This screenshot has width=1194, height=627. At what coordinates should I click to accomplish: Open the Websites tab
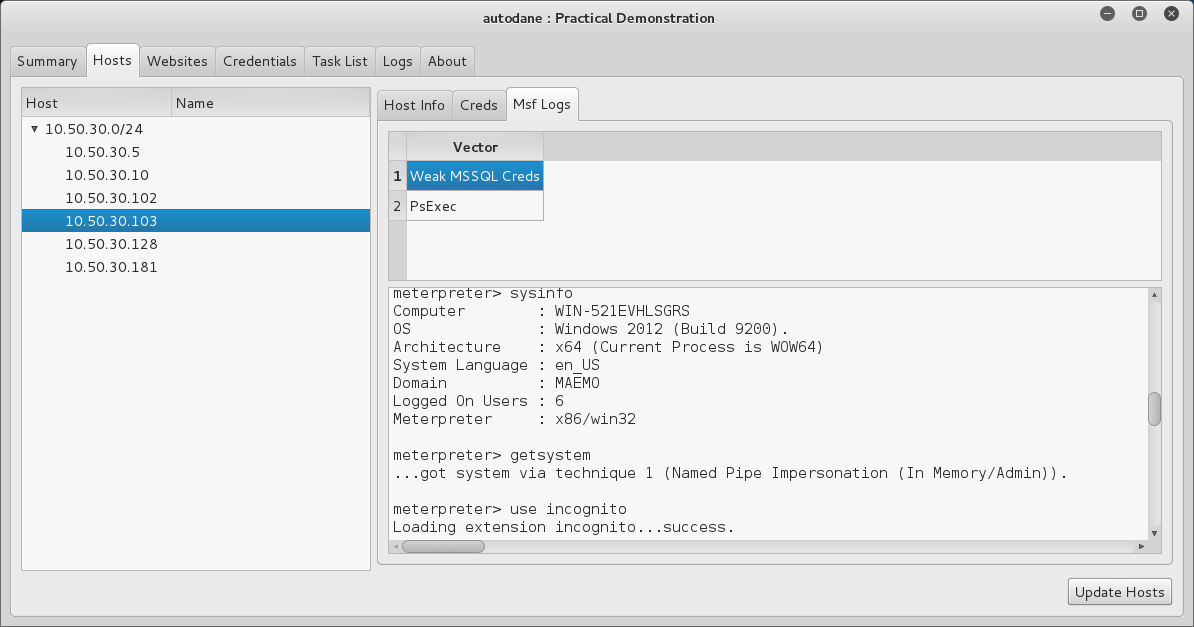pyautogui.click(x=177, y=61)
